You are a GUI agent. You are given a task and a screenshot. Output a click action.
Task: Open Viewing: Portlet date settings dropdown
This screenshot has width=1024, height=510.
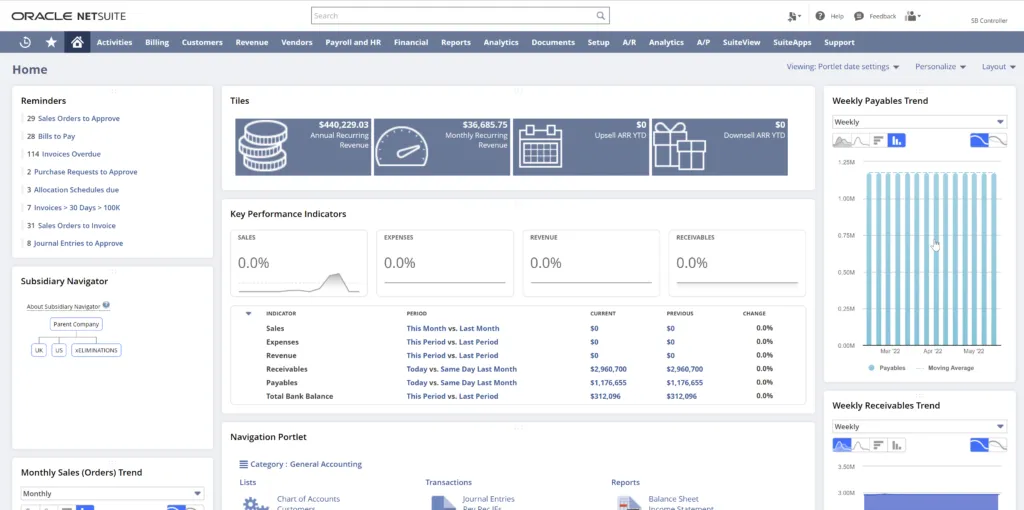point(842,67)
